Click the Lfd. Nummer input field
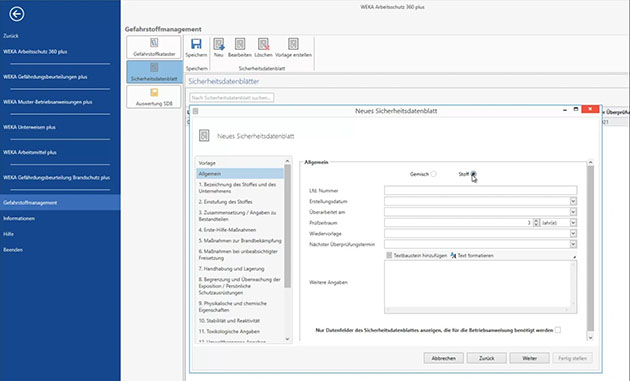The image size is (630, 381). (x=481, y=190)
